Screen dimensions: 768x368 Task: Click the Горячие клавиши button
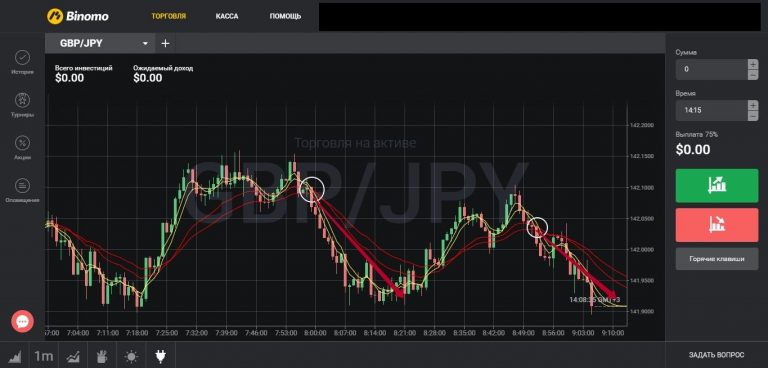tap(717, 259)
